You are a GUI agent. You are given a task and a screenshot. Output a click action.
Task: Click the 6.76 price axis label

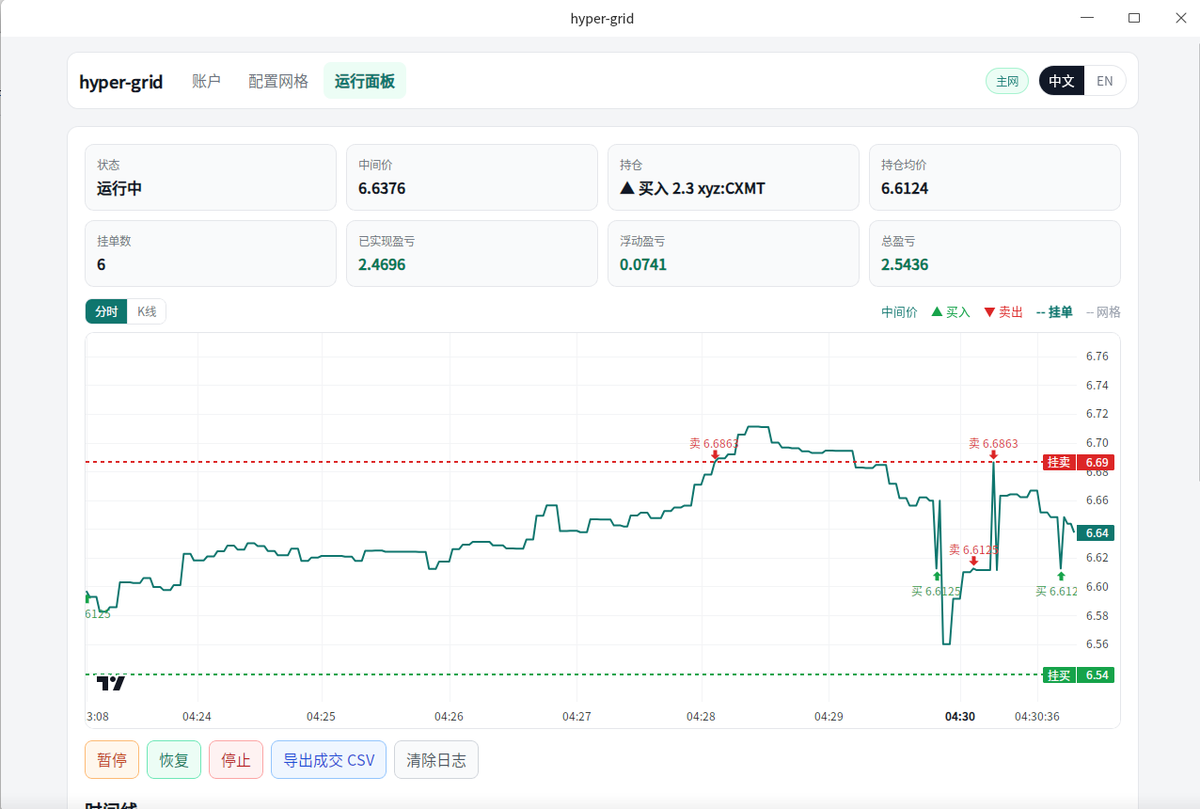1097,357
